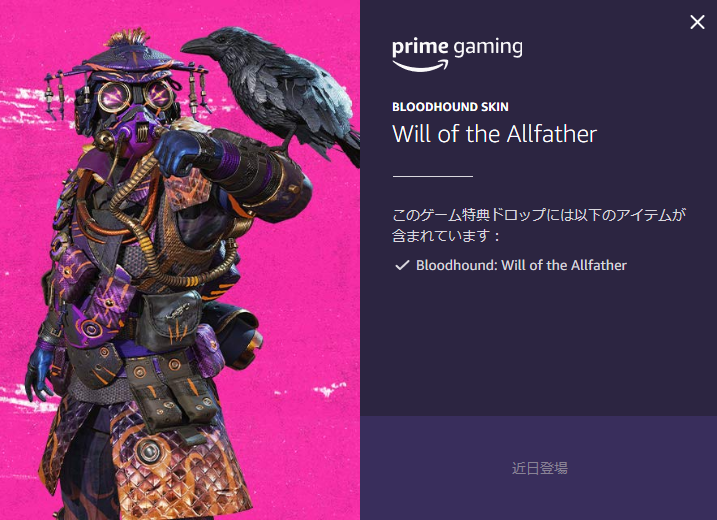Click the Amazon smile arrow under prime
The width and height of the screenshot is (717, 520).
point(420,66)
